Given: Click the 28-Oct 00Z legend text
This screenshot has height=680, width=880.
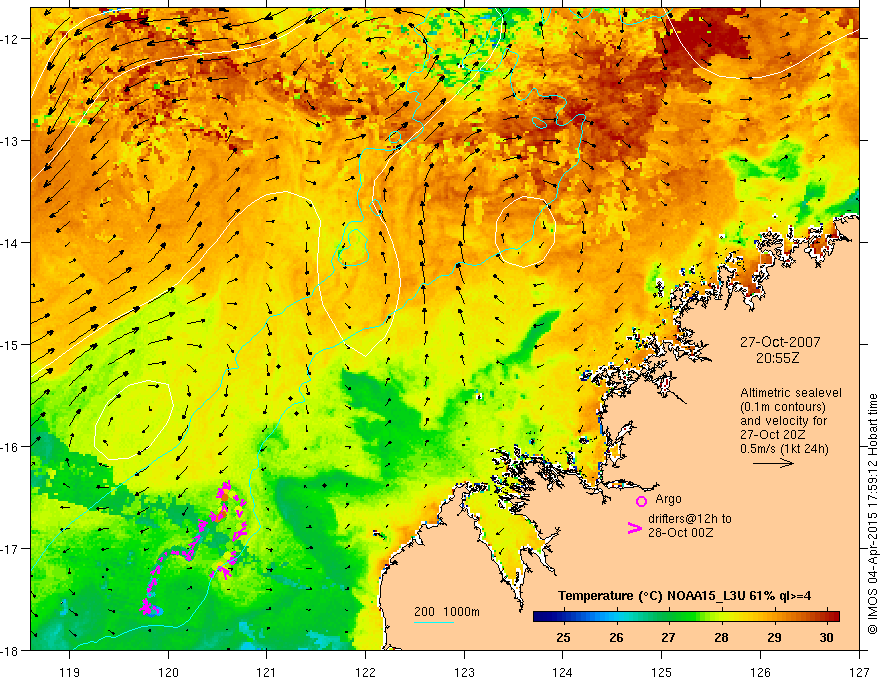Looking at the screenshot, I should pos(680,532).
